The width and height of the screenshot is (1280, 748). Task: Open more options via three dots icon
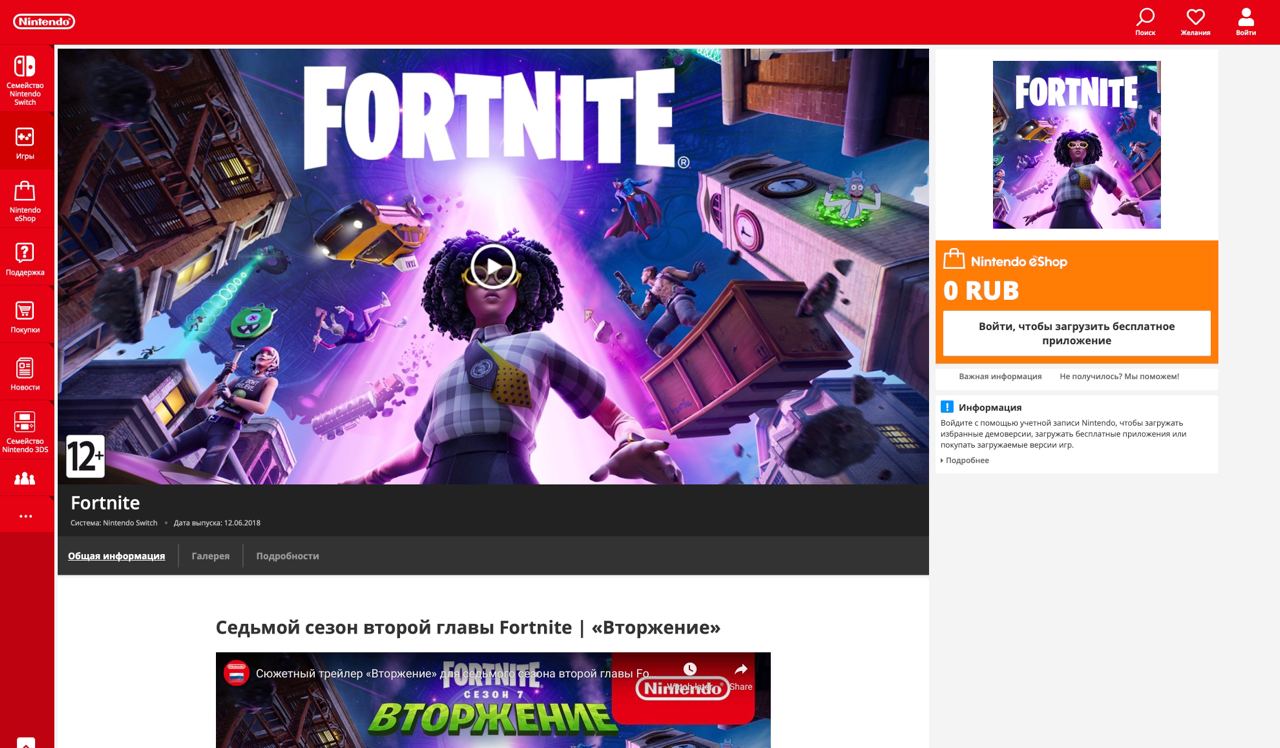point(25,516)
